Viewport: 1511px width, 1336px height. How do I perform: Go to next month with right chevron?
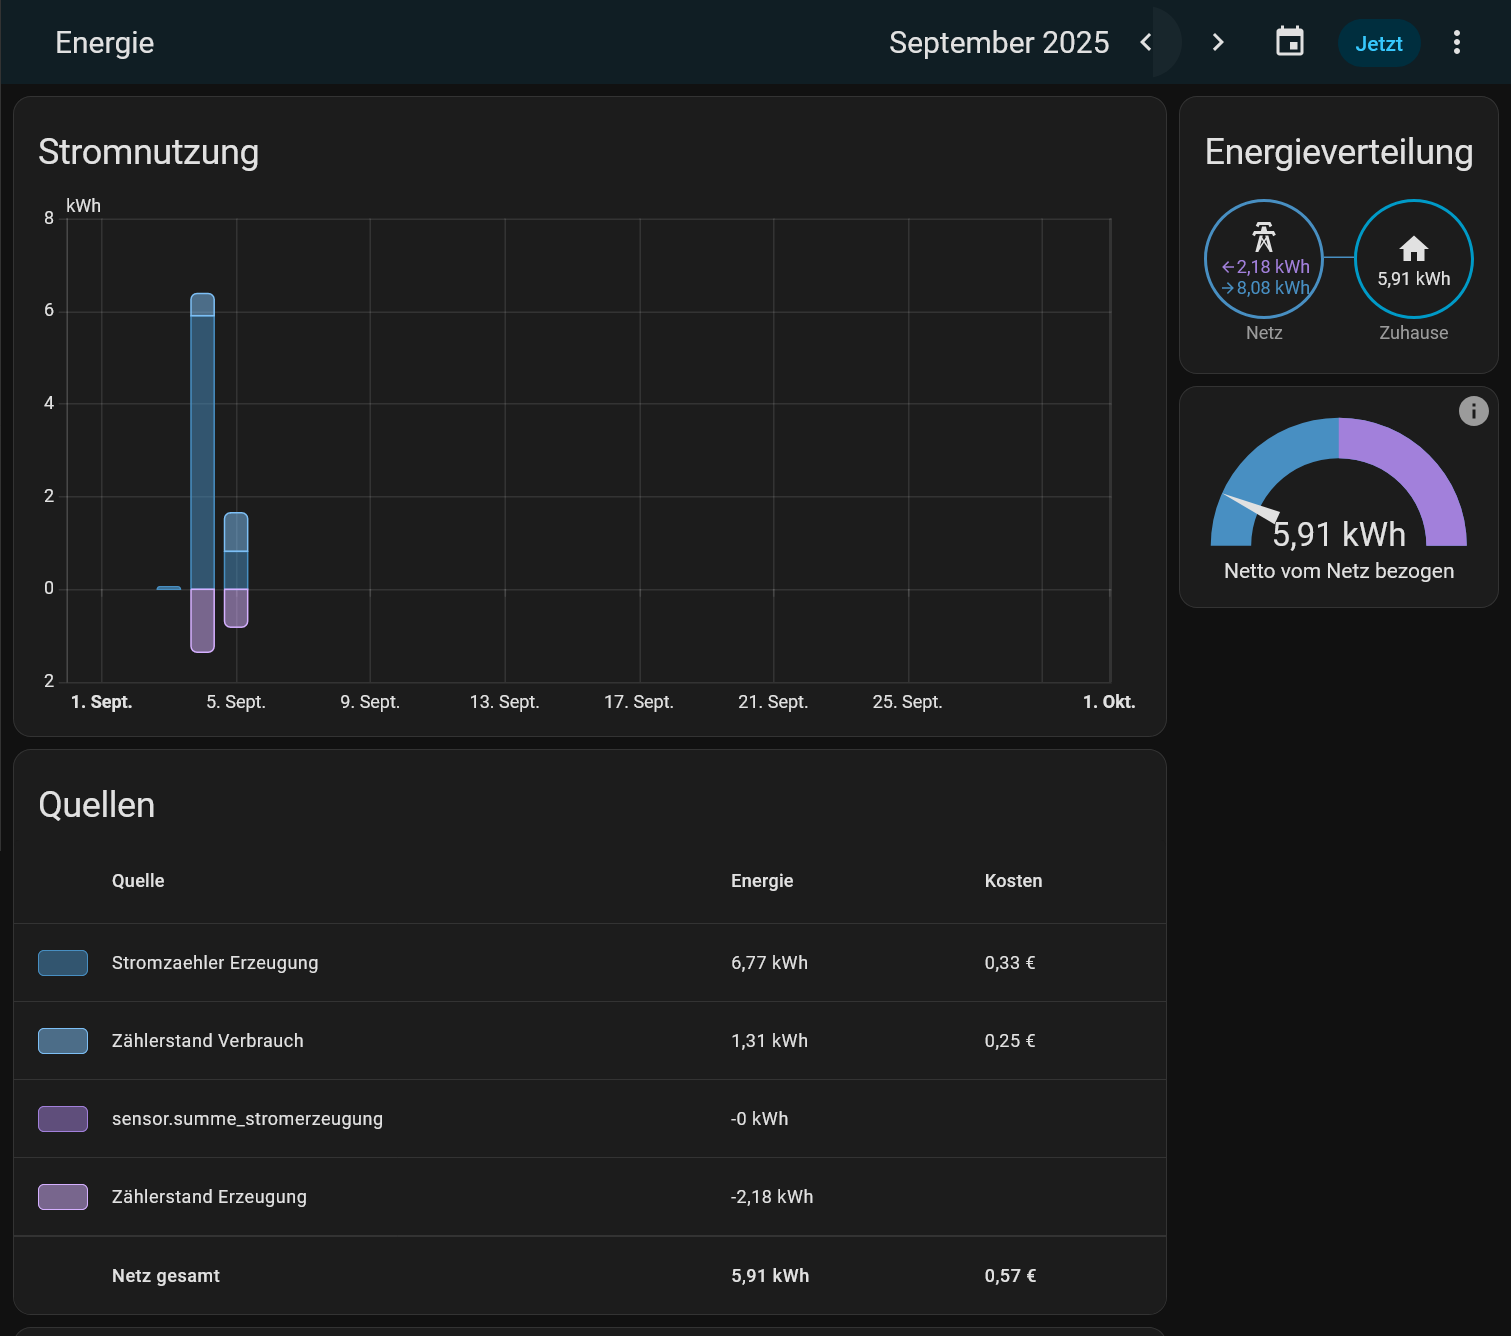[1217, 42]
